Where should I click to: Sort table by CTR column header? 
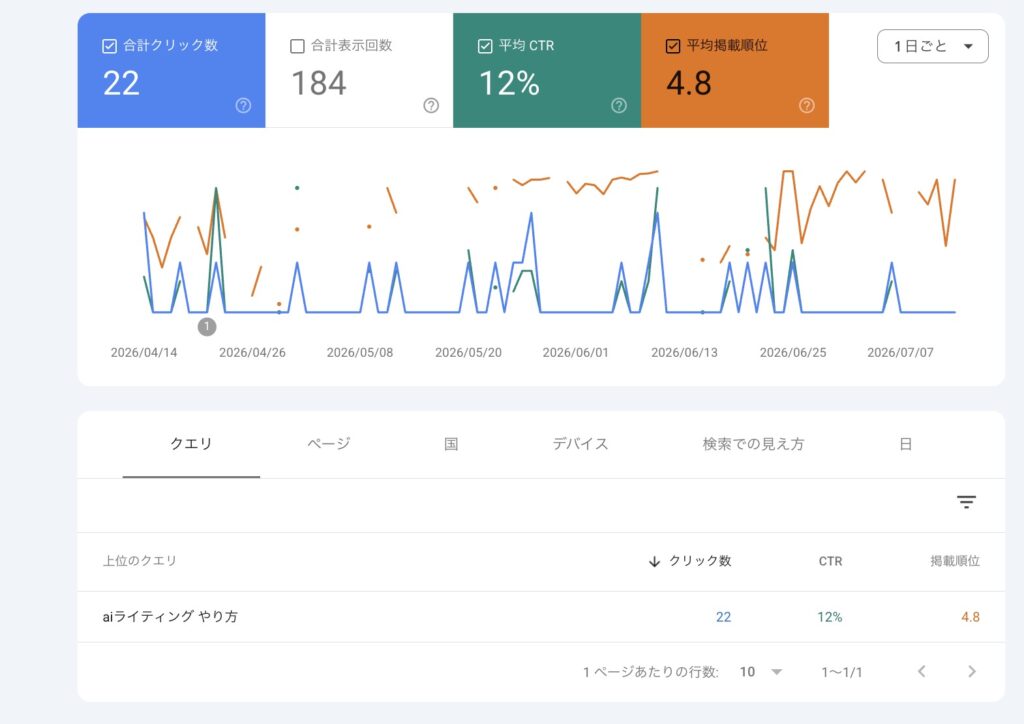pos(830,561)
